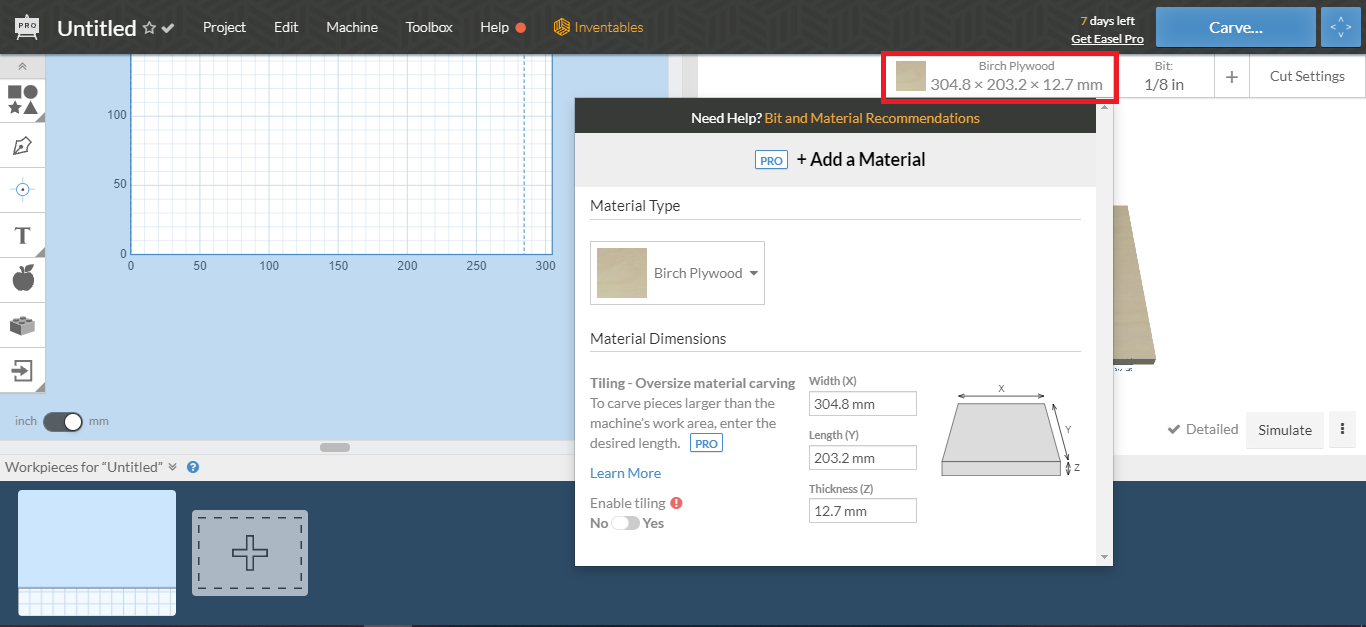Click the Simulate button
This screenshot has height=627, width=1366.
[x=1285, y=430]
